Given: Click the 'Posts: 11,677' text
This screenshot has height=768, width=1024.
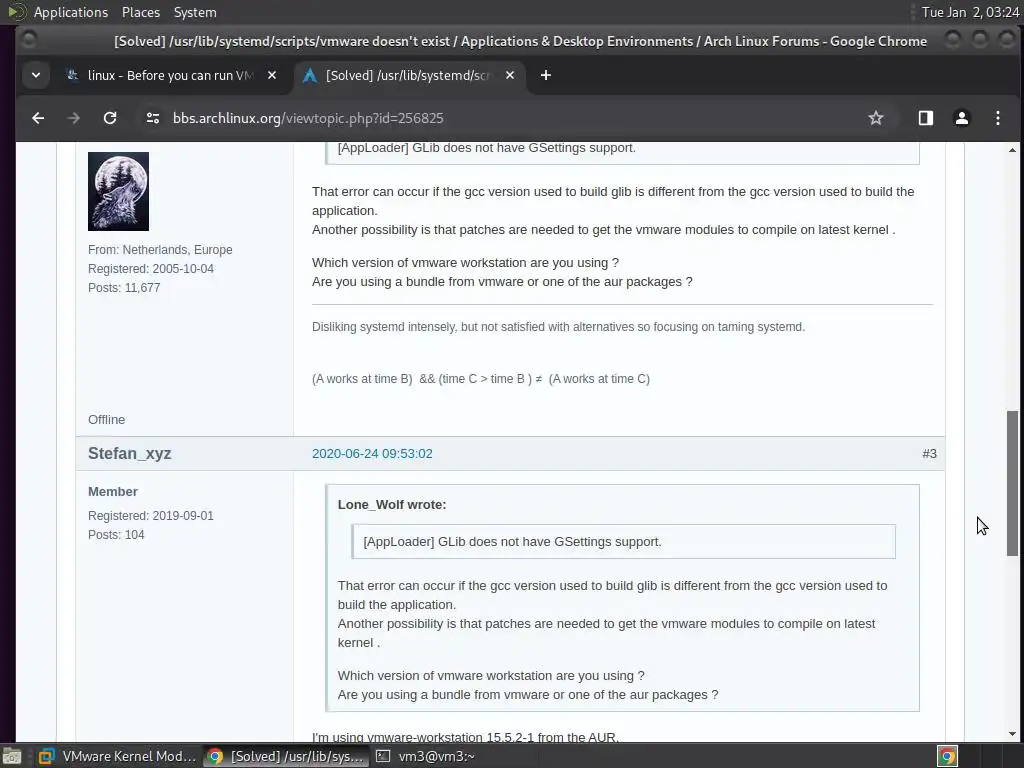Looking at the screenshot, I should coord(124,288).
